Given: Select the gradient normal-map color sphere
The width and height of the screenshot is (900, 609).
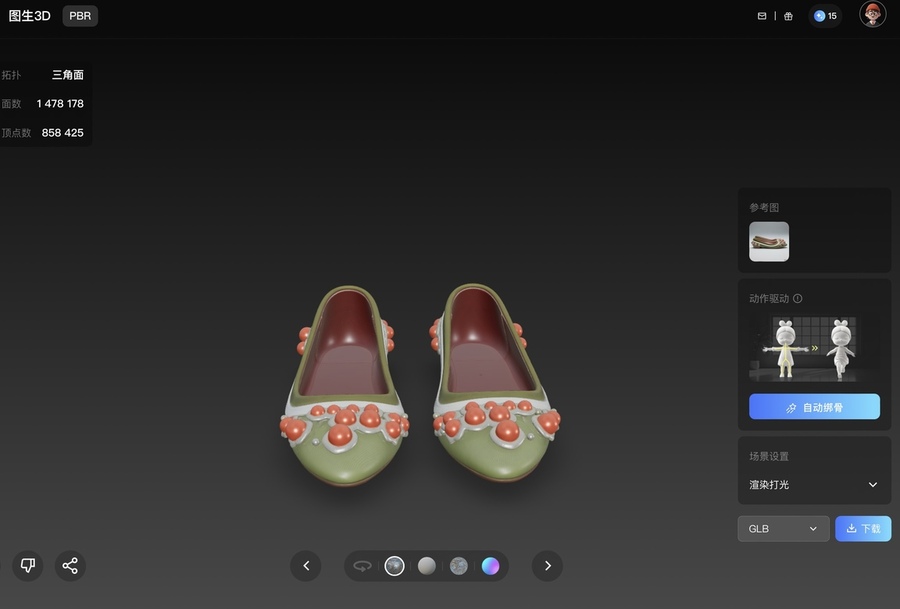Looking at the screenshot, I should 490,566.
